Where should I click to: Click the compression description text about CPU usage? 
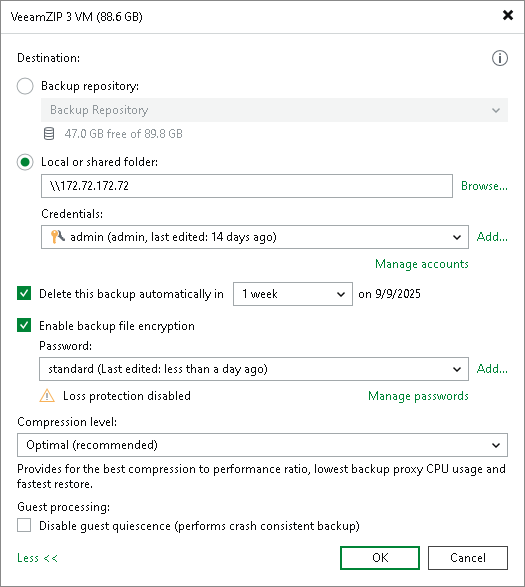(261, 476)
